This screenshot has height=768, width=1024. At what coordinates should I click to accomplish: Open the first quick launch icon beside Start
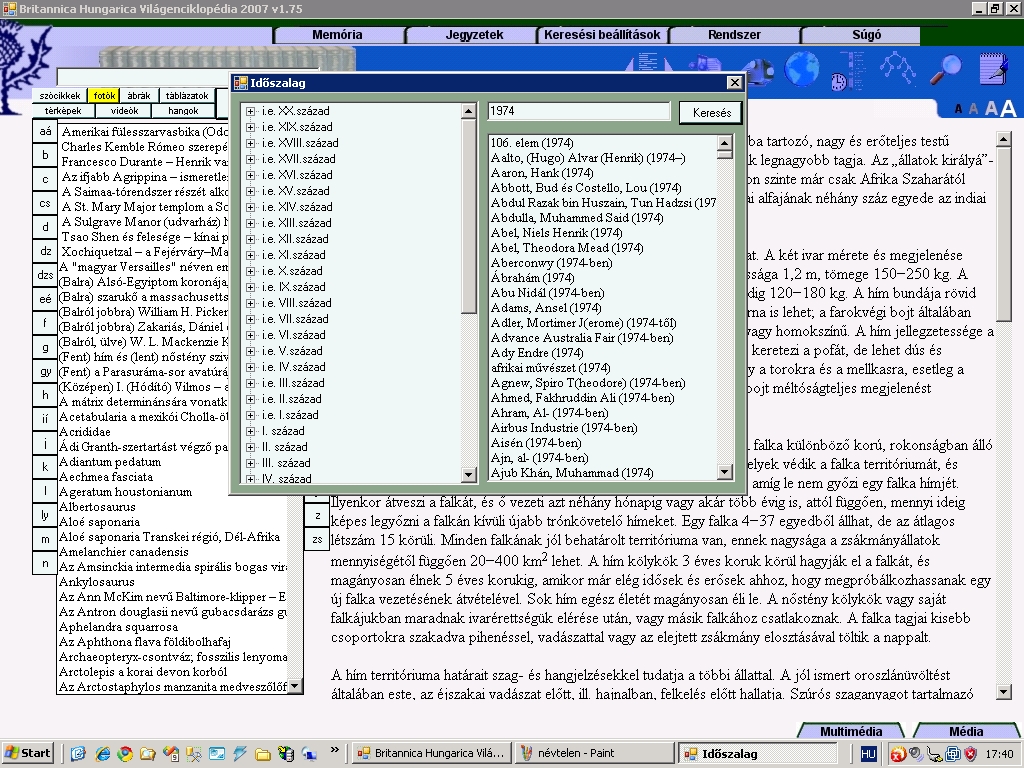[78, 754]
